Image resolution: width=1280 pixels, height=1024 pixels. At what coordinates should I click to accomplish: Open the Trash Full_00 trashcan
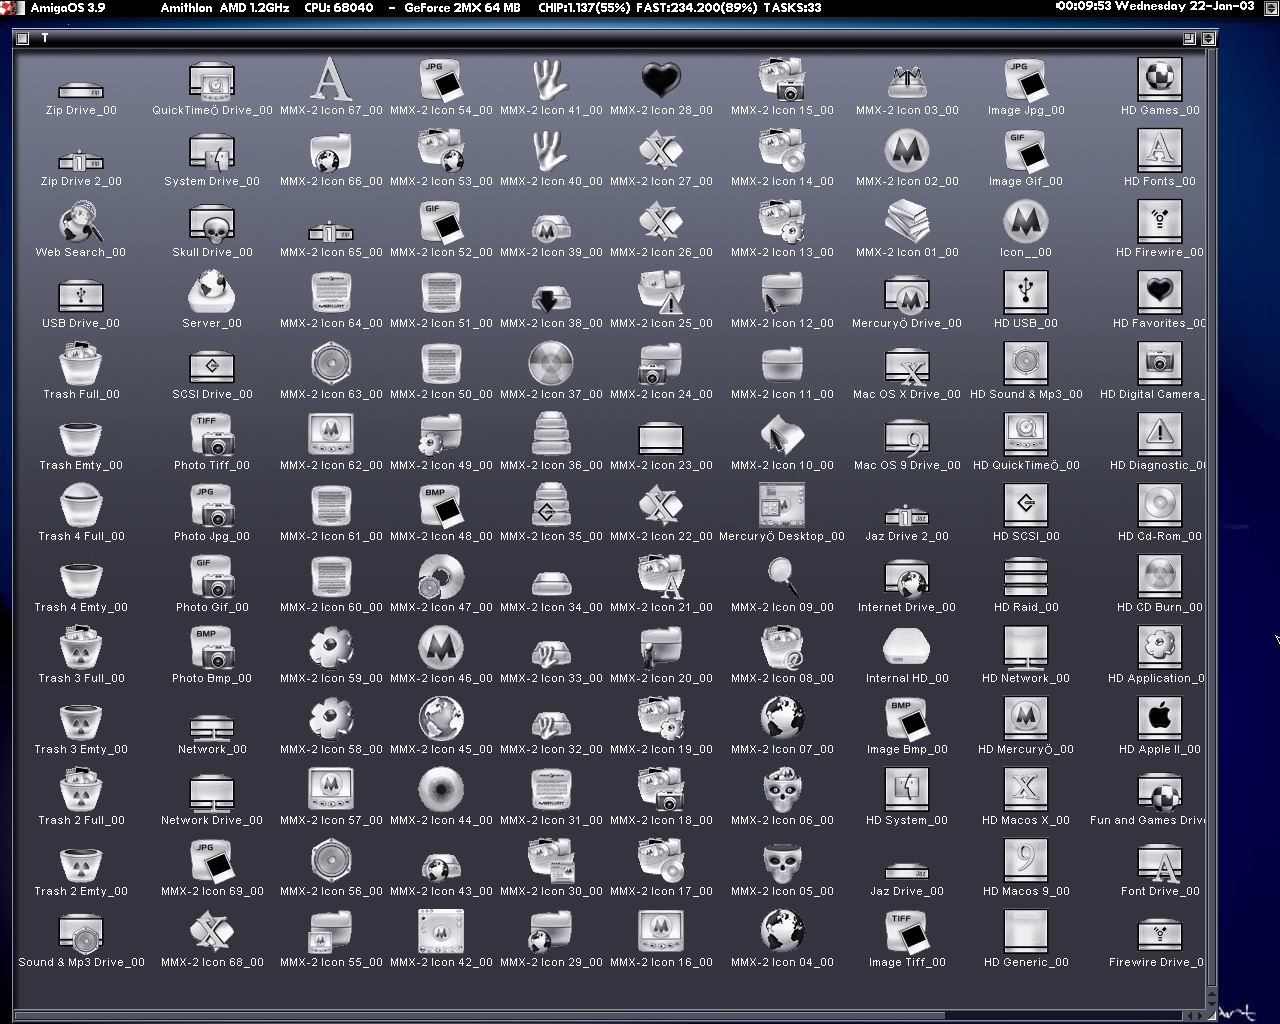[80, 365]
